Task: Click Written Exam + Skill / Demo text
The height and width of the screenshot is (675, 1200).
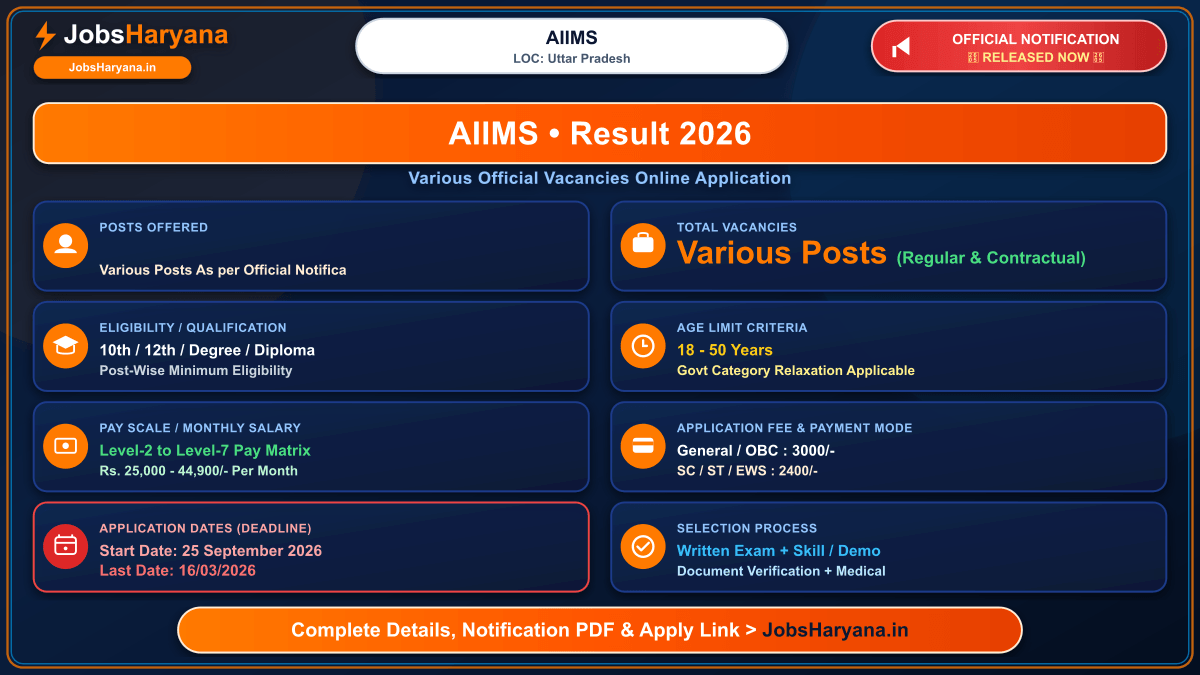Action: click(779, 550)
